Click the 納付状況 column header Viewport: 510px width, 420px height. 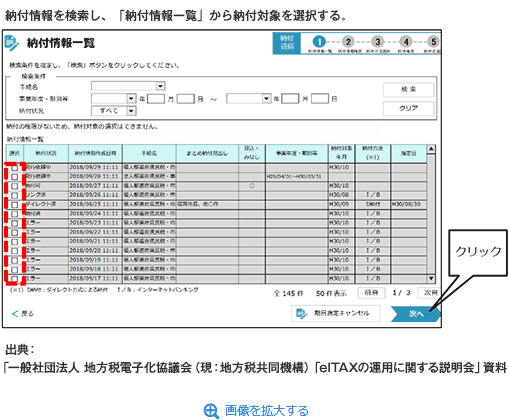46,153
